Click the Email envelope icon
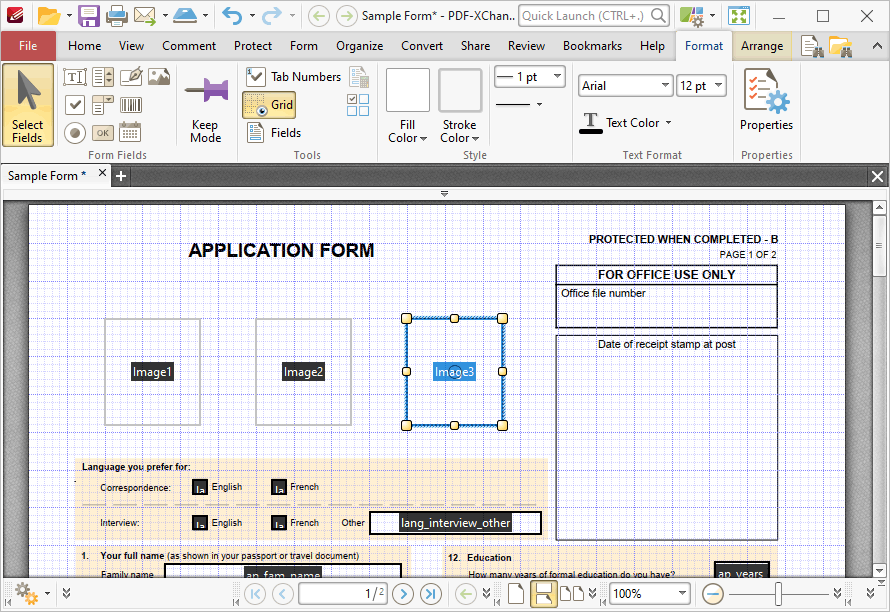 145,16
